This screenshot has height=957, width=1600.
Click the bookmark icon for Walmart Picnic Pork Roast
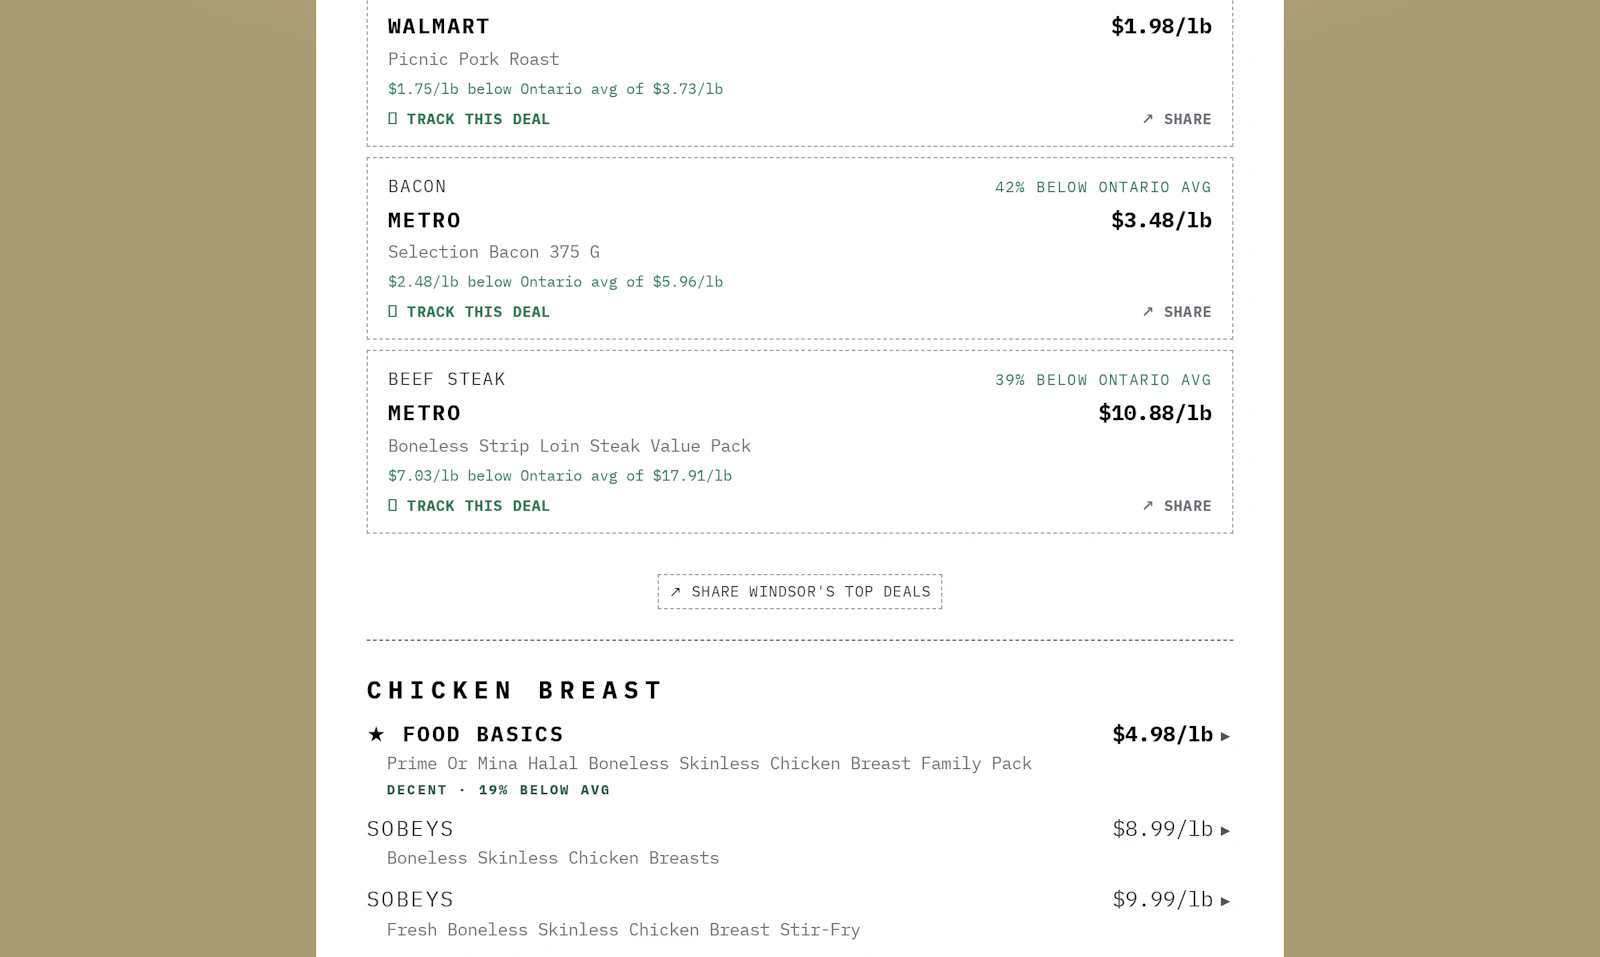tap(393, 119)
